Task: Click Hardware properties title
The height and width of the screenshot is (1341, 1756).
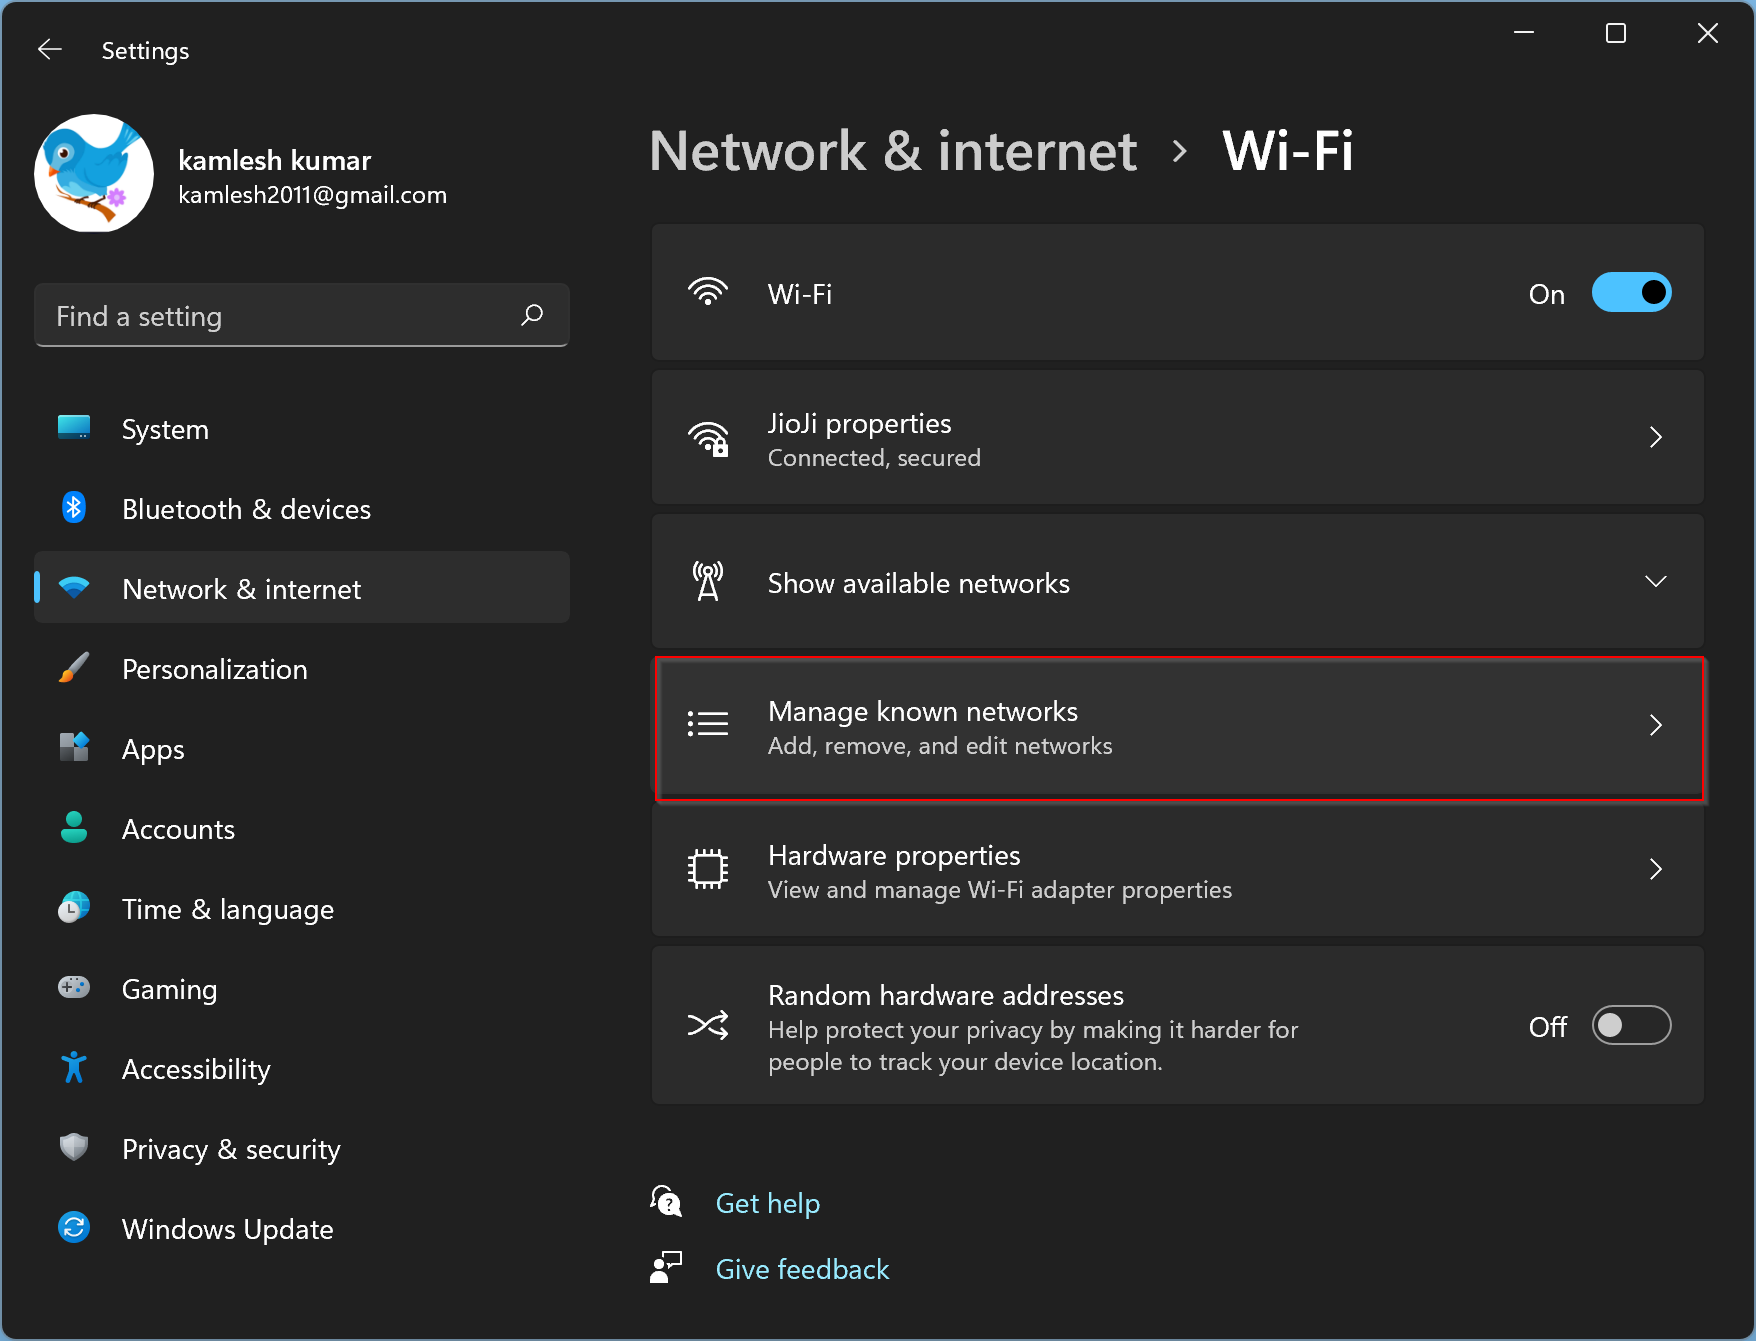Action: [894, 855]
